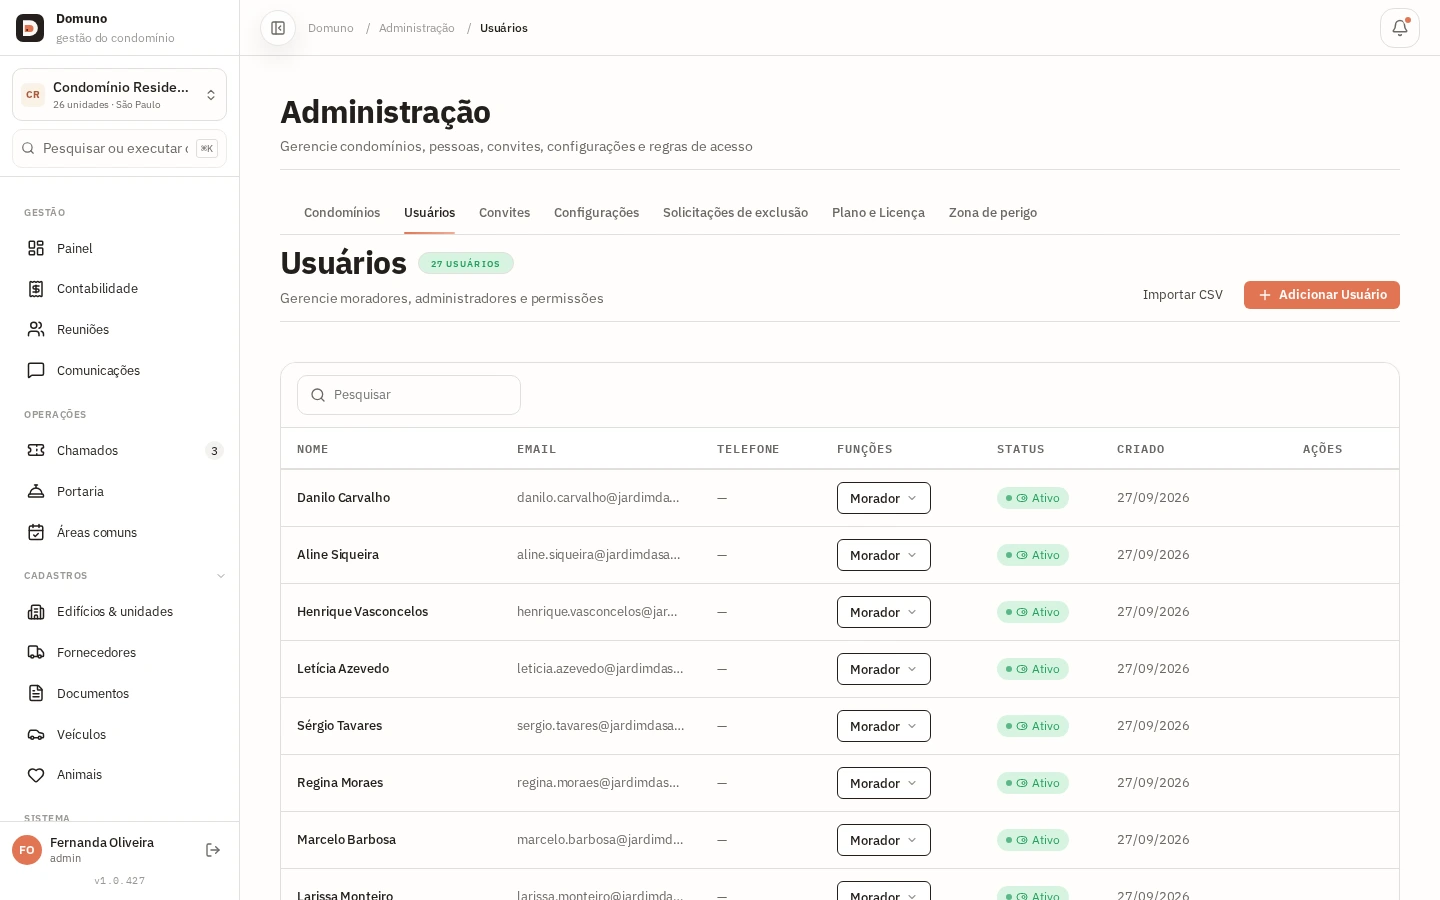
Task: Click email sergio.tavares@jardimdasa...
Action: (x=601, y=726)
